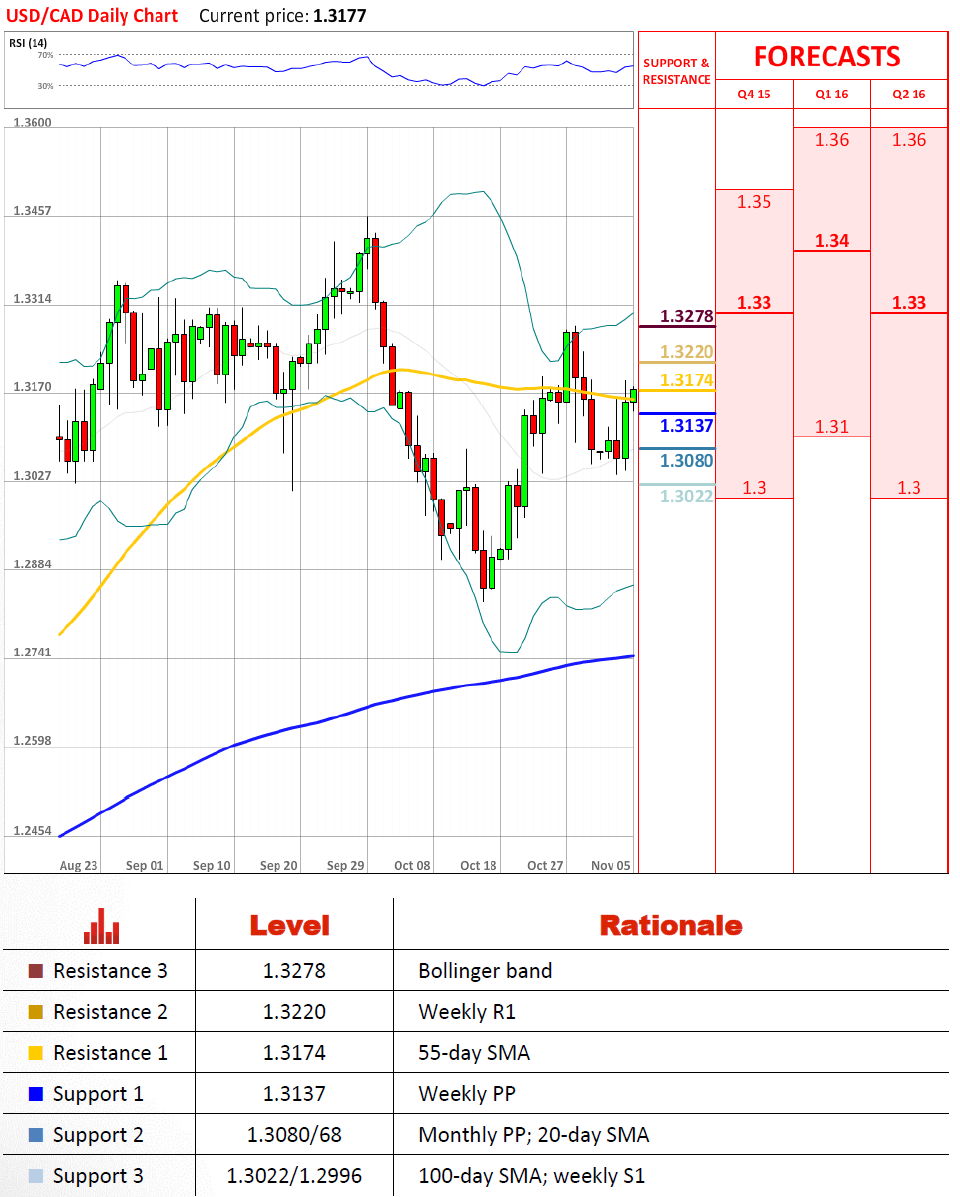Screen dimensions: 960x1197
Task: Click the 1.35 value in Q4 15 column
Action: [x=754, y=202]
